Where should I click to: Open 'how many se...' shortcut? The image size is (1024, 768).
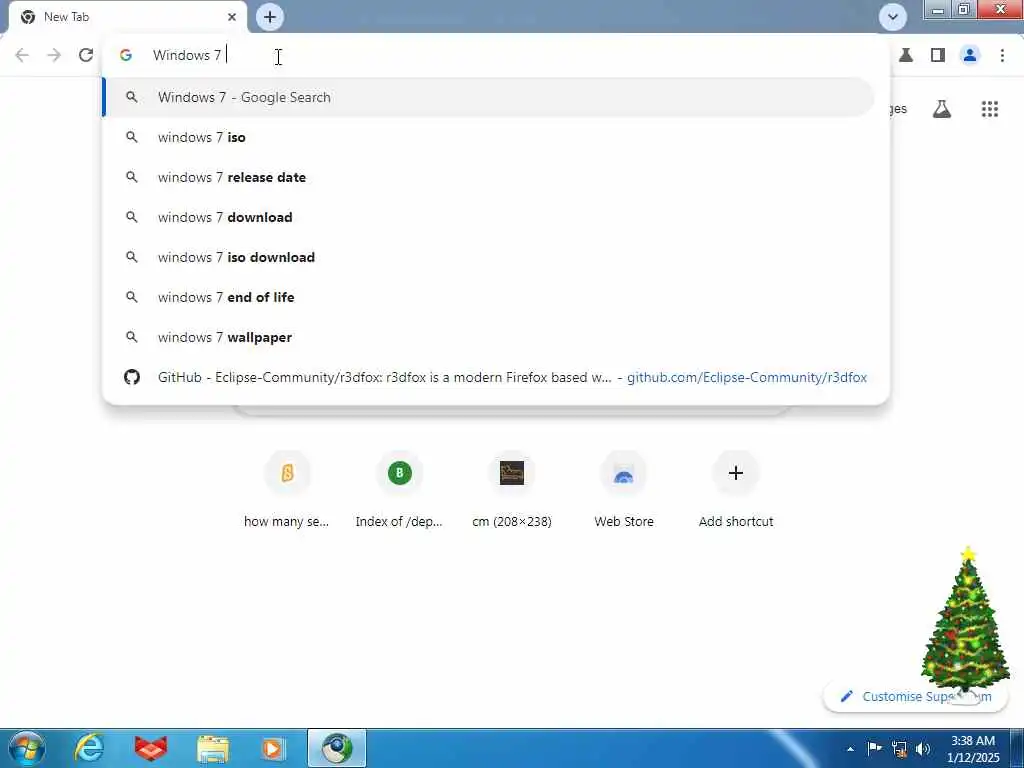(287, 488)
